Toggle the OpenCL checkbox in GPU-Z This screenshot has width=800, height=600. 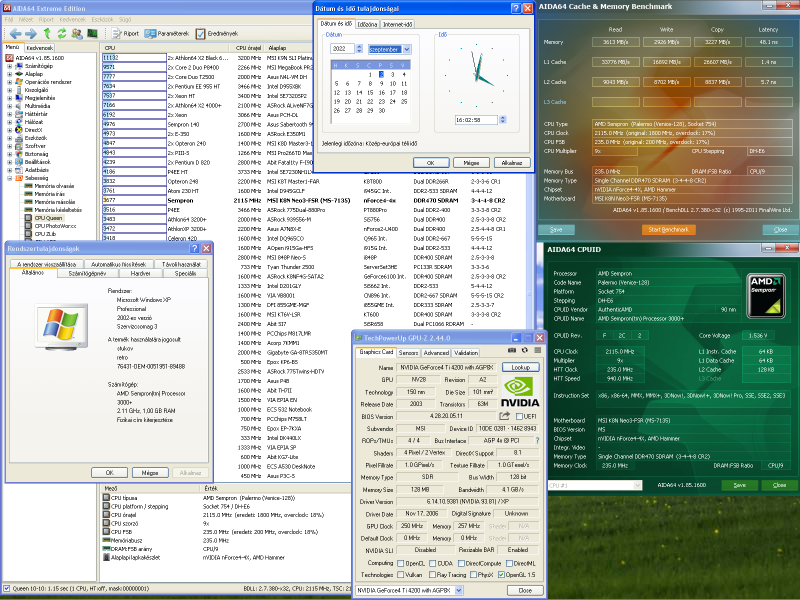[x=401, y=563]
